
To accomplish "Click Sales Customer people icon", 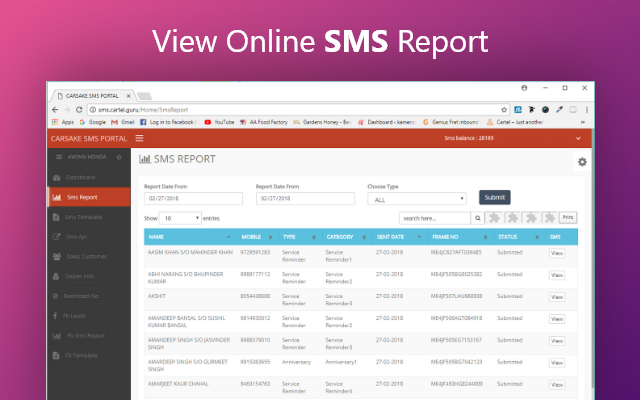I will [x=57, y=256].
